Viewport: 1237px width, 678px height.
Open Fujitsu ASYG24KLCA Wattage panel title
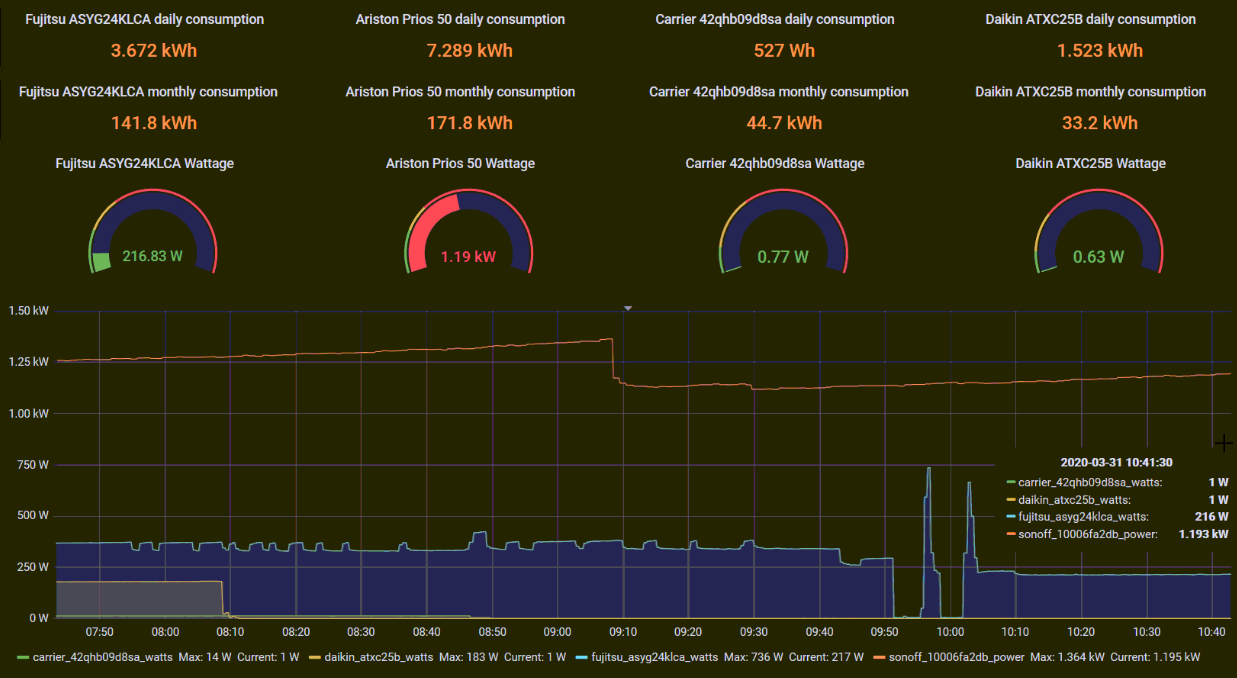pyautogui.click(x=145, y=163)
